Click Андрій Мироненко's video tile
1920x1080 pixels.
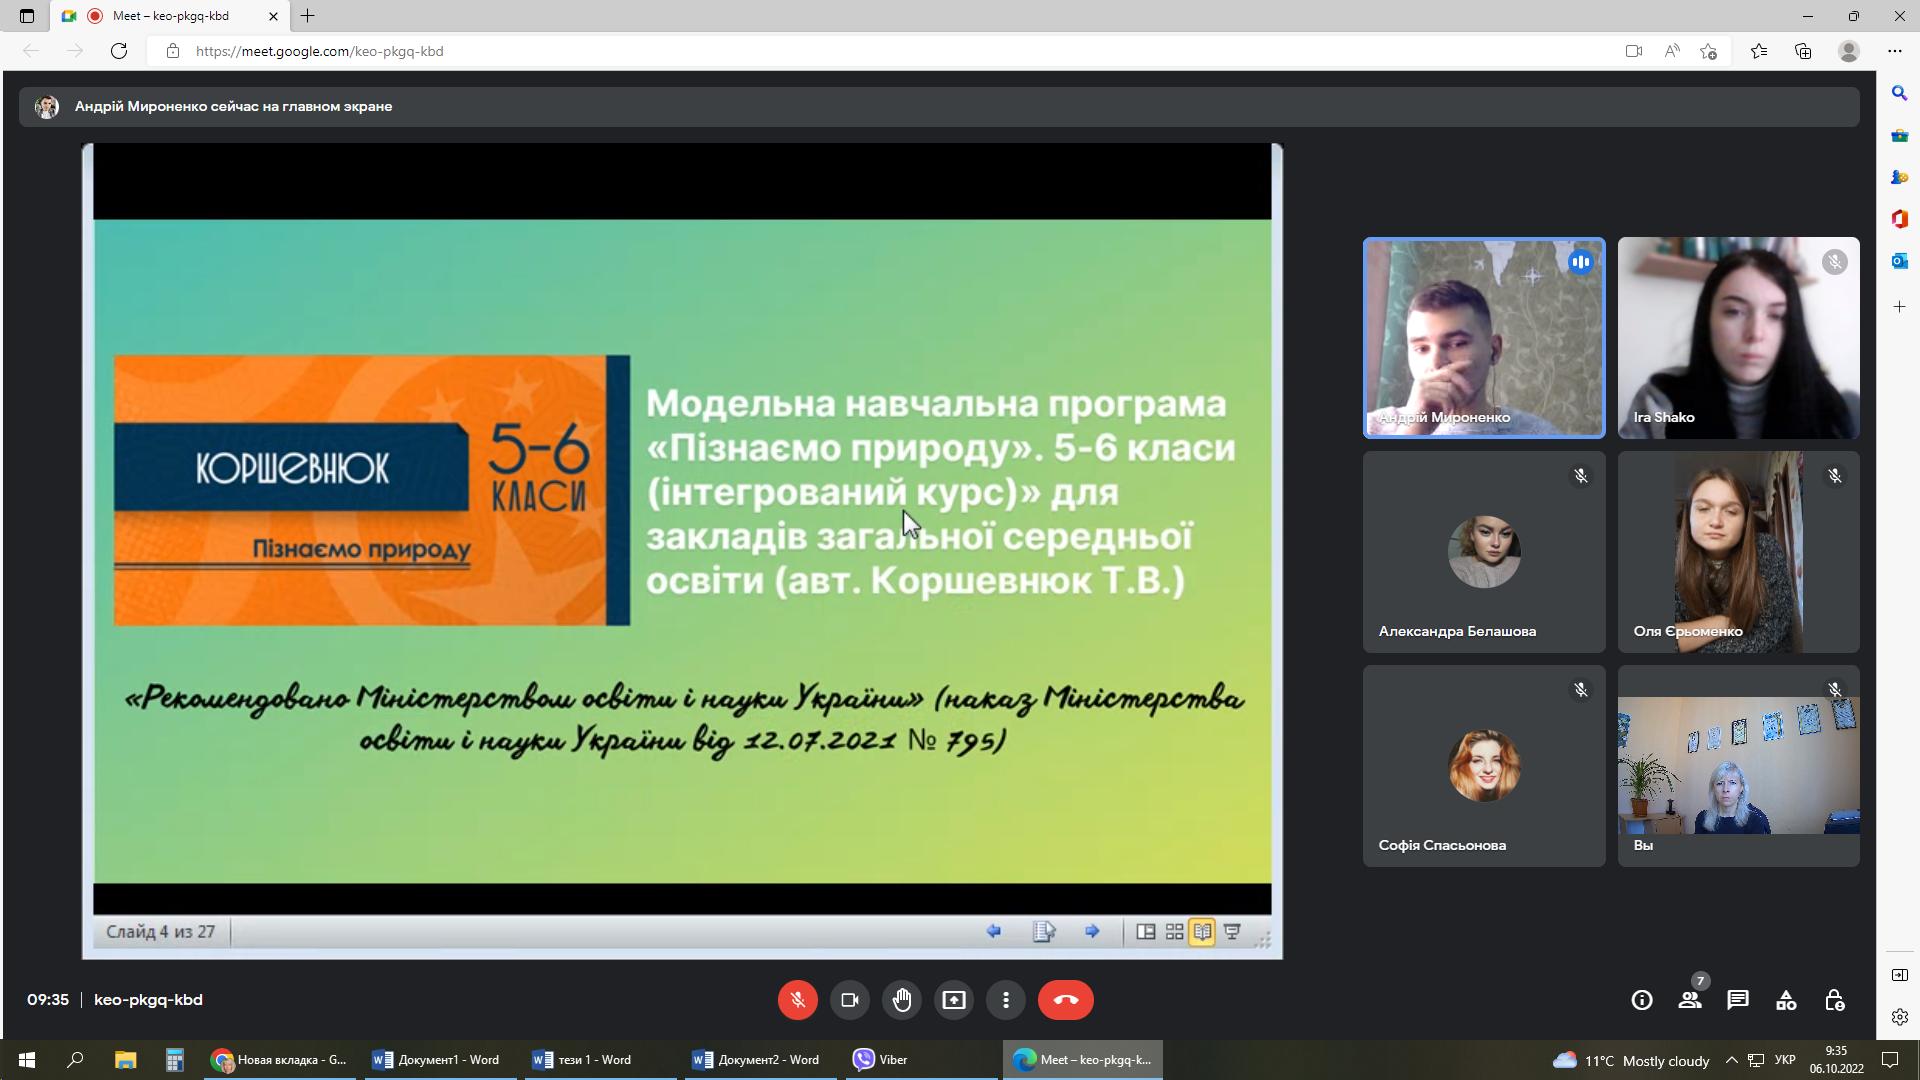(x=1484, y=338)
